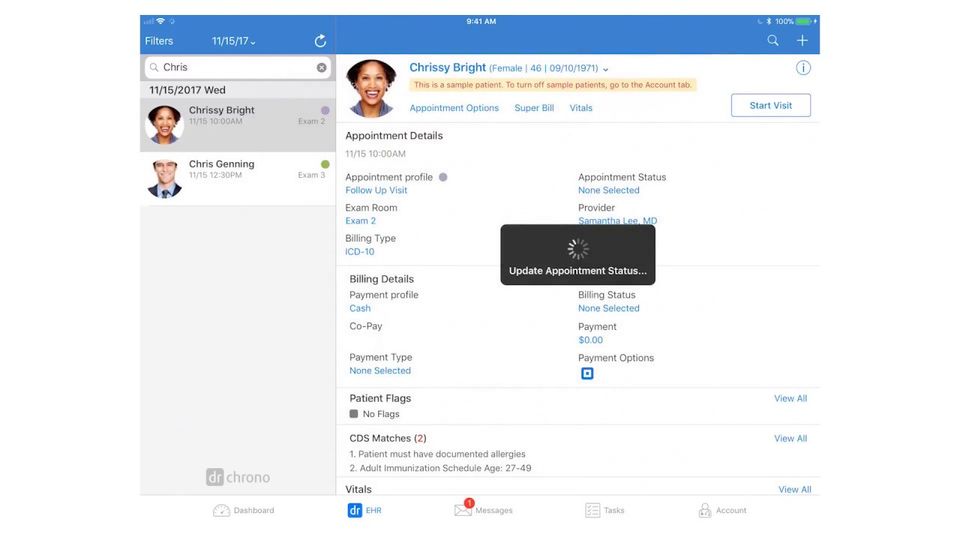Open the Vitals link in header
Viewport: 960px width, 540px height.
pyautogui.click(x=581, y=108)
